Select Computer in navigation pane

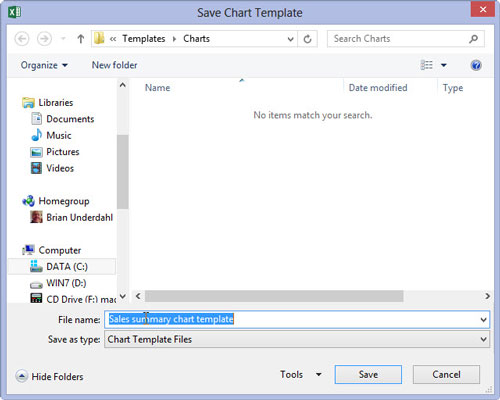[60, 250]
